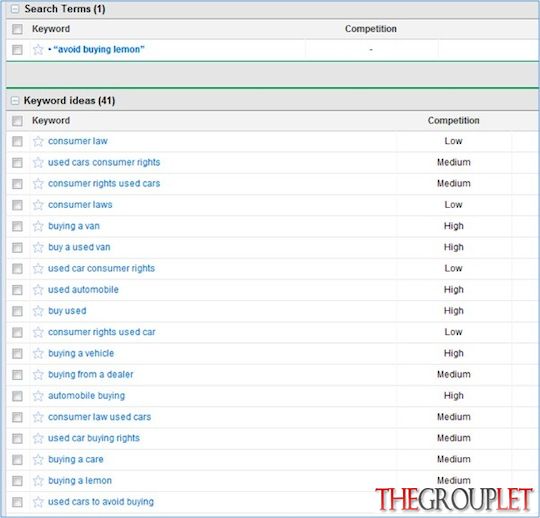540x518 pixels.
Task: Open the used car consumer rights link
Action: pyautogui.click(x=101, y=268)
